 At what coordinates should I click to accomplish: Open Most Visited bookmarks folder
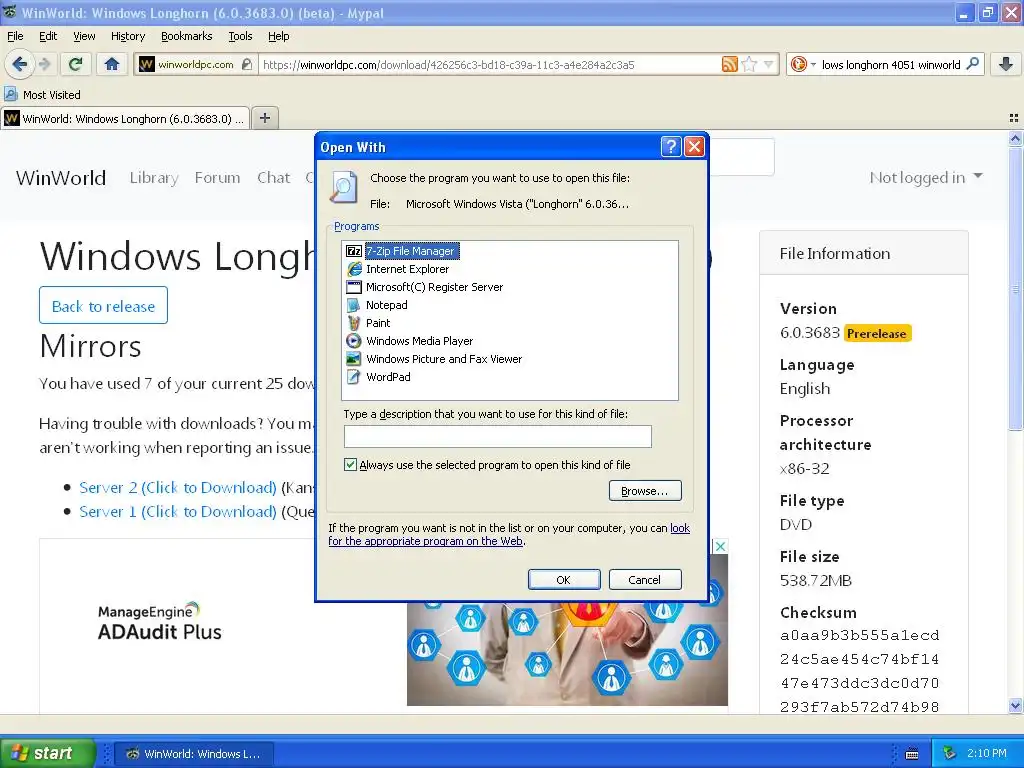coord(42,95)
